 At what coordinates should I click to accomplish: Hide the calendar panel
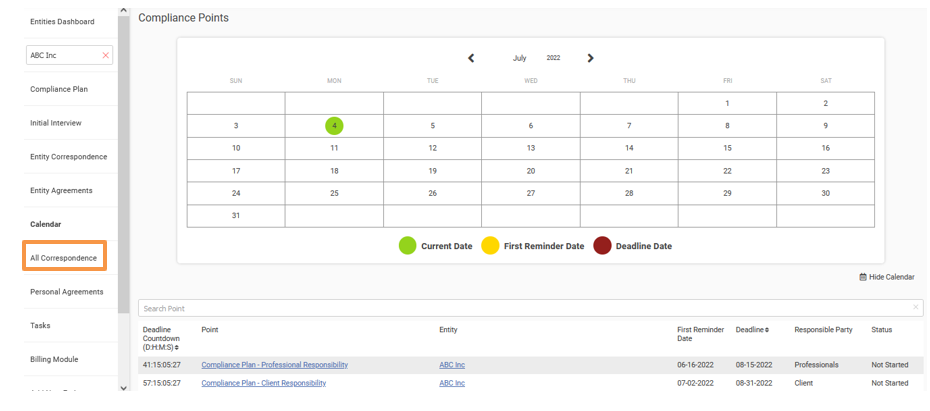886,277
